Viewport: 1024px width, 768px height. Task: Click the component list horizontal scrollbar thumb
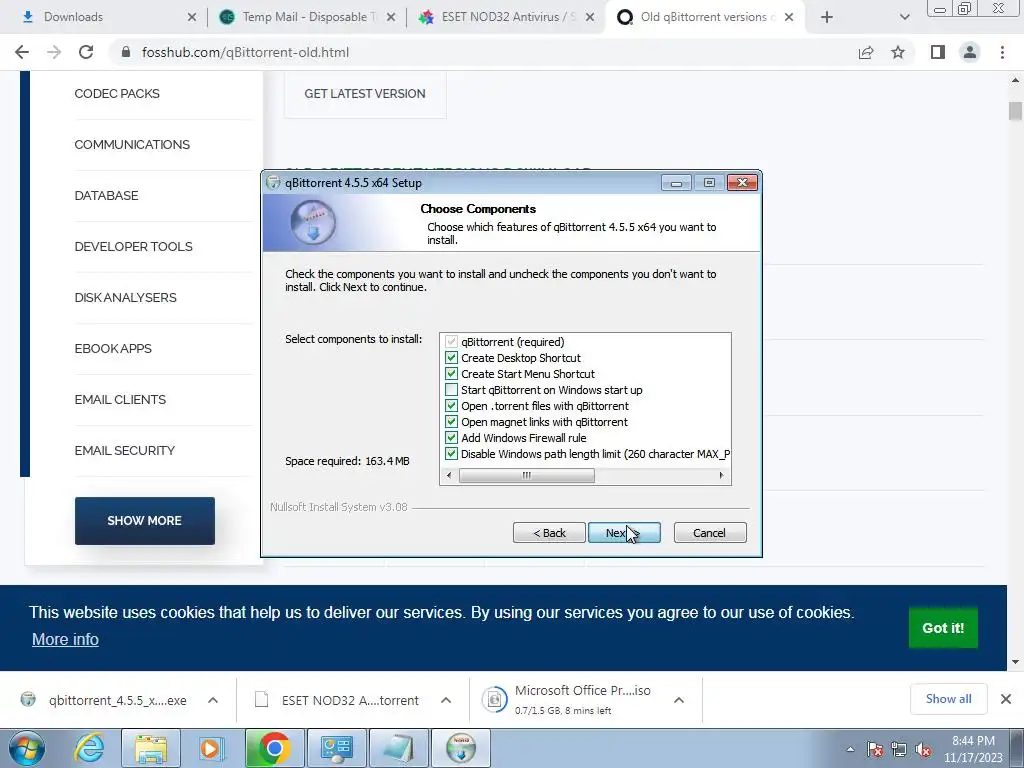[x=526, y=475]
